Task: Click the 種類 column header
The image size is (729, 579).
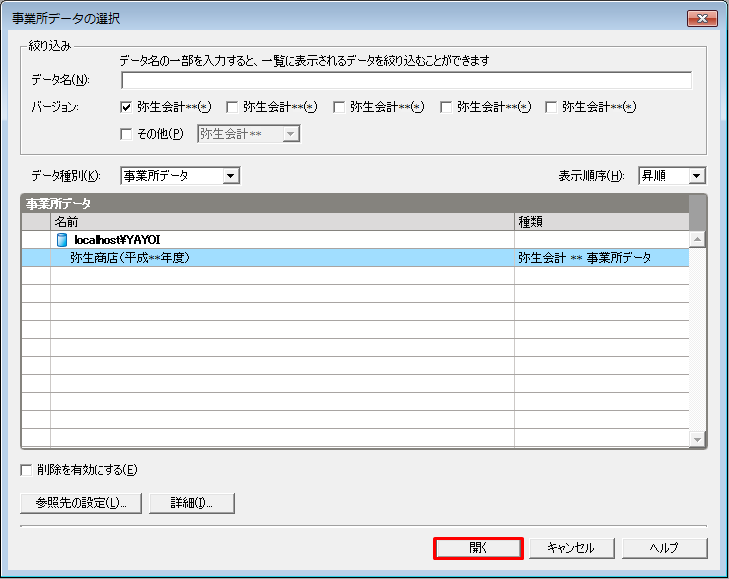Action: [600, 221]
